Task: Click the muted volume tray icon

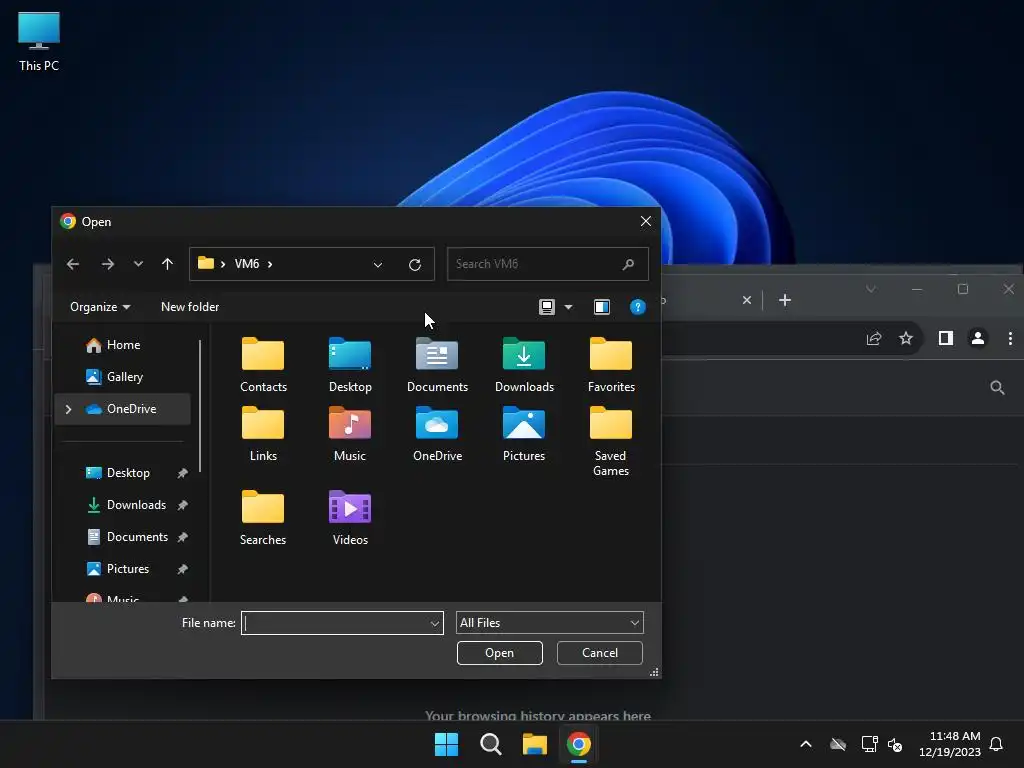Action: point(895,744)
